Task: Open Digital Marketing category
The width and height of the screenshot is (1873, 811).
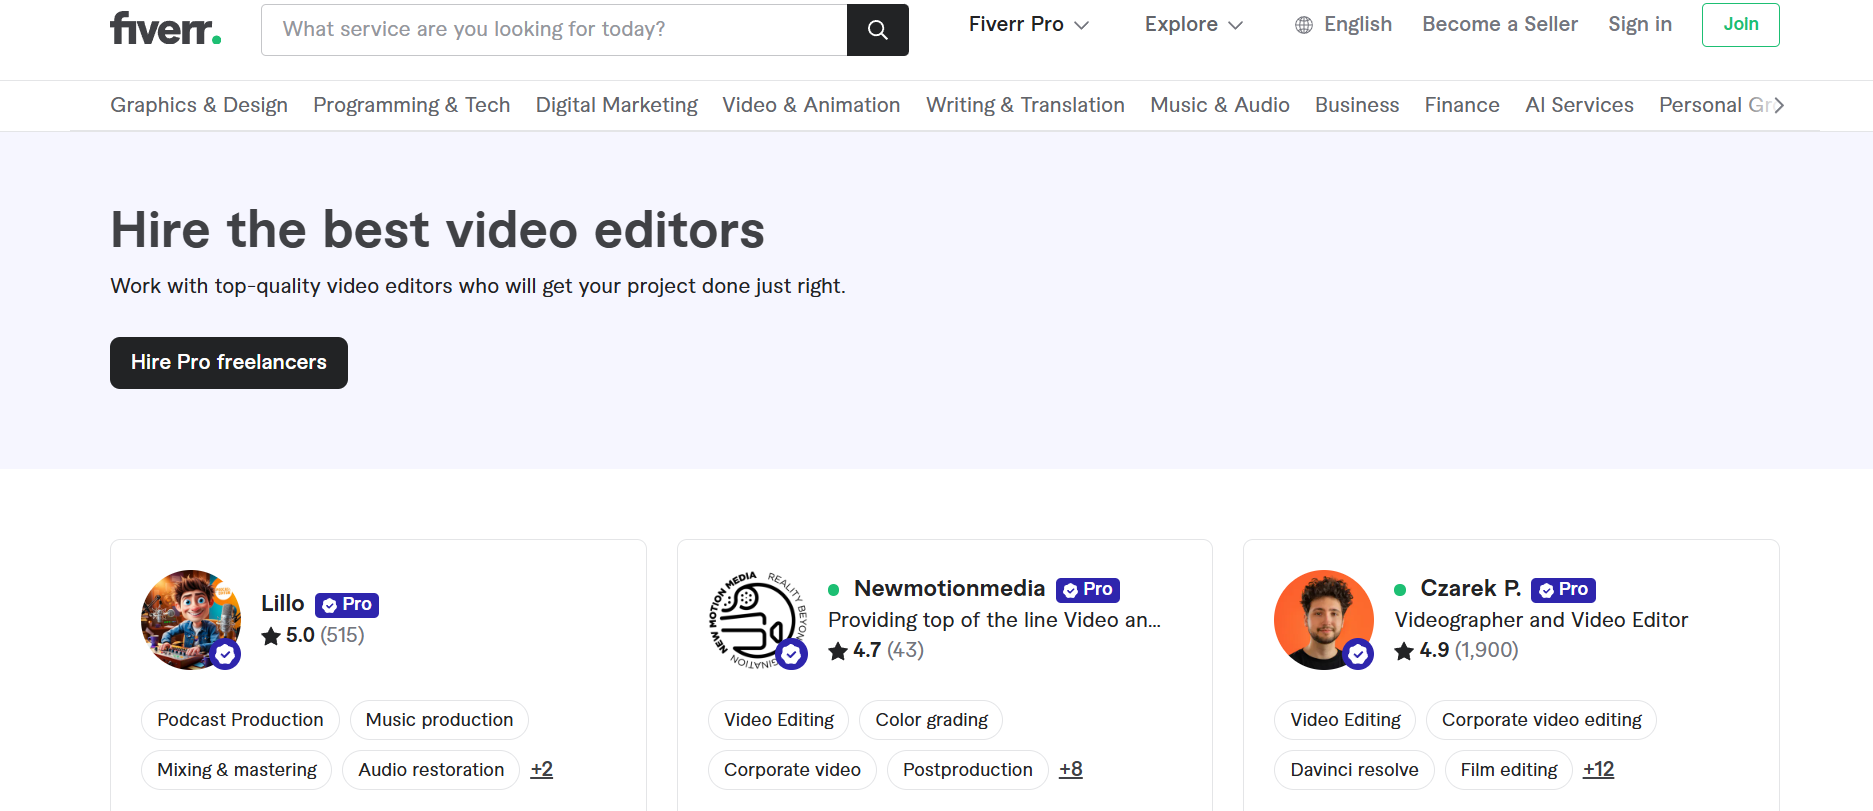Action: (617, 105)
